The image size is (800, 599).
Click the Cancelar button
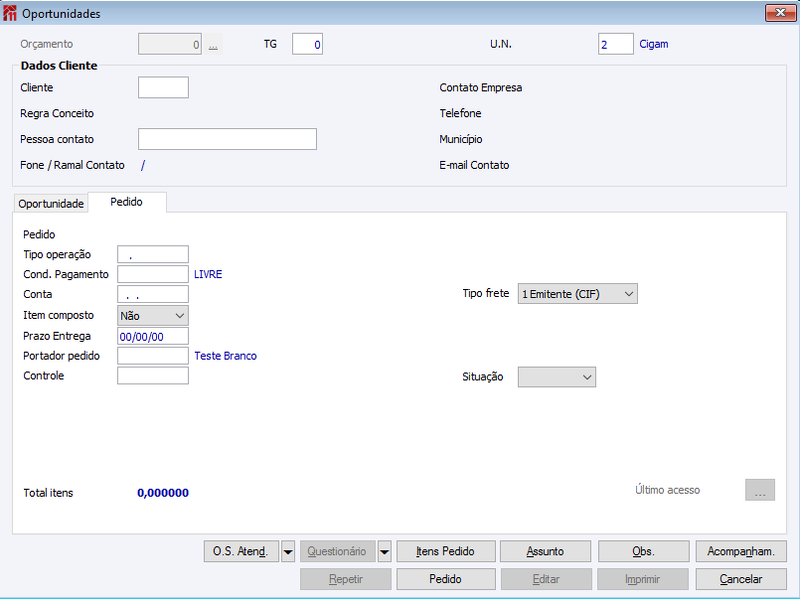(741, 579)
